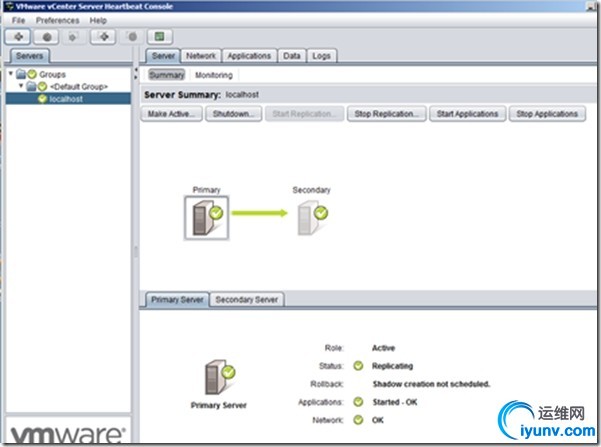Click the 'Started - OK' applications text
Image resolution: width=601 pixels, height=447 pixels.
coord(395,402)
